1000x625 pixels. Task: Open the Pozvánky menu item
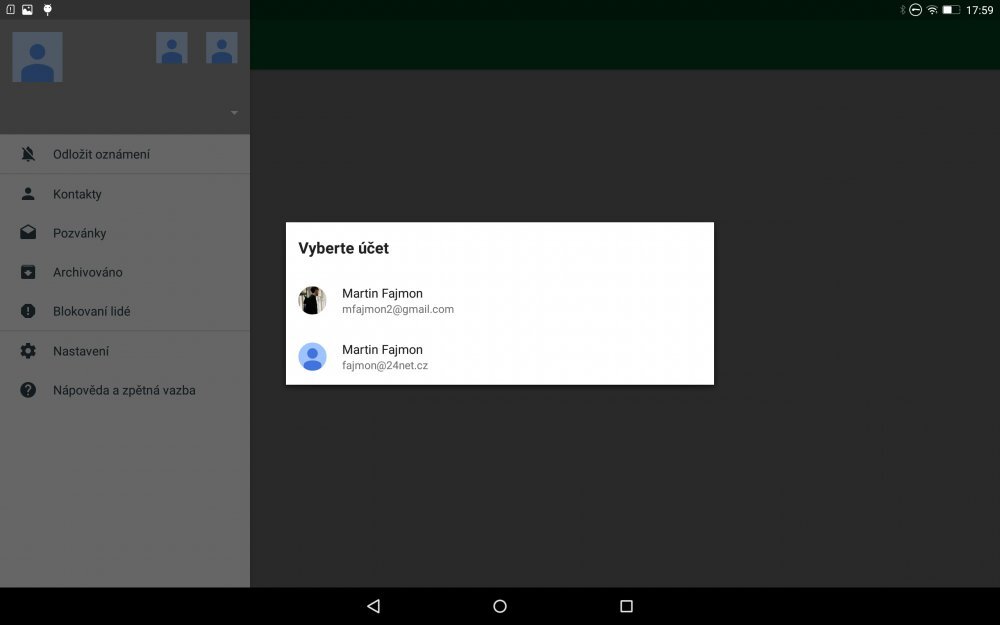pos(78,233)
